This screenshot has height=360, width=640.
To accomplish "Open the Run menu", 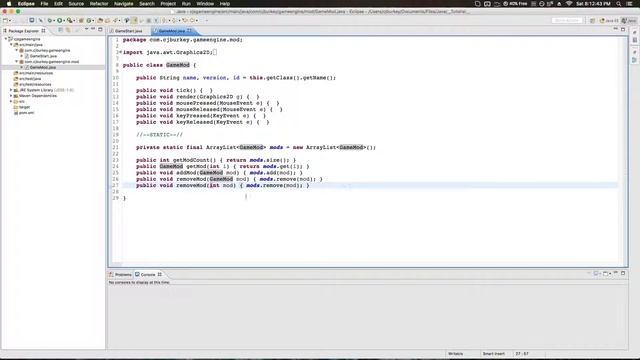I will coord(186,4).
